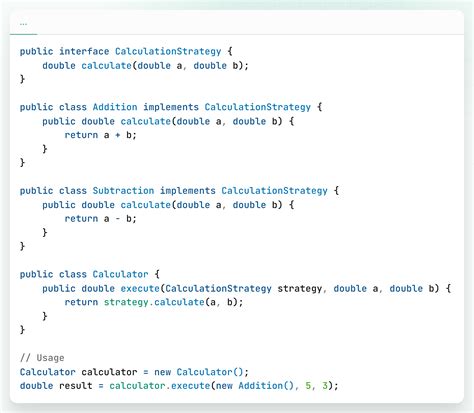Click the line "return strategy.calculate(a, b);"

154,303
